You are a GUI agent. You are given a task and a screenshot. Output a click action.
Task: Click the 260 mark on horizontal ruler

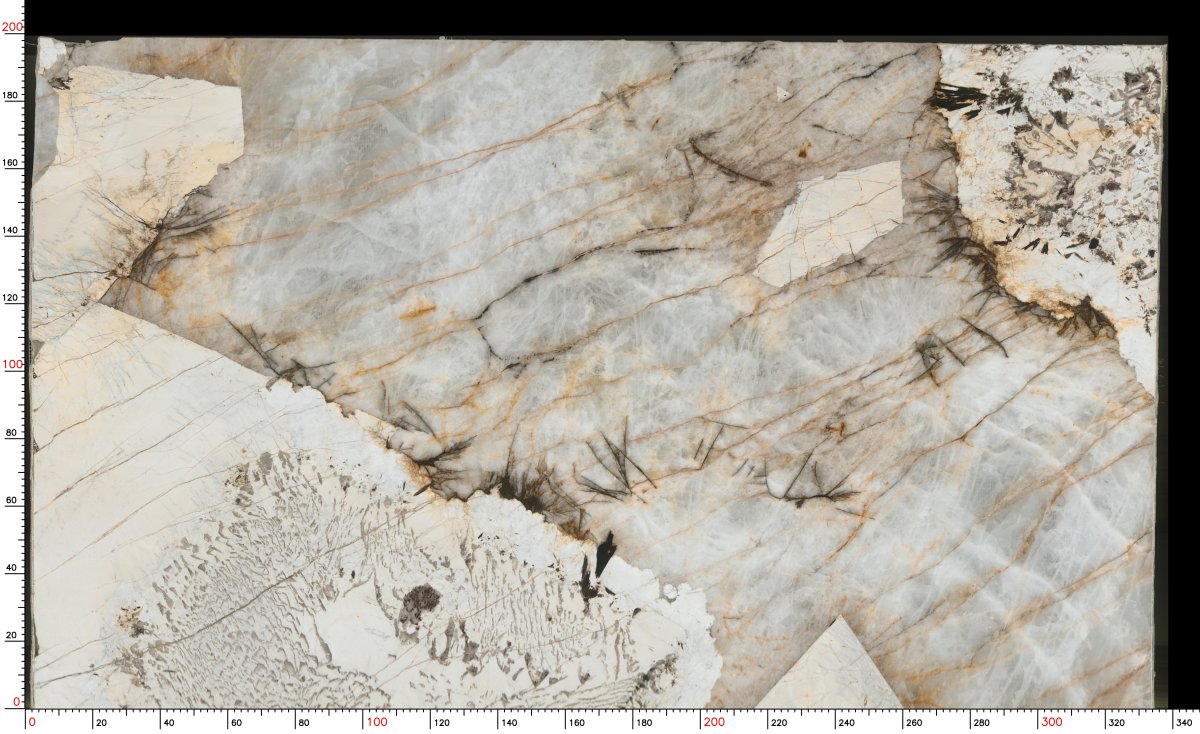[915, 722]
